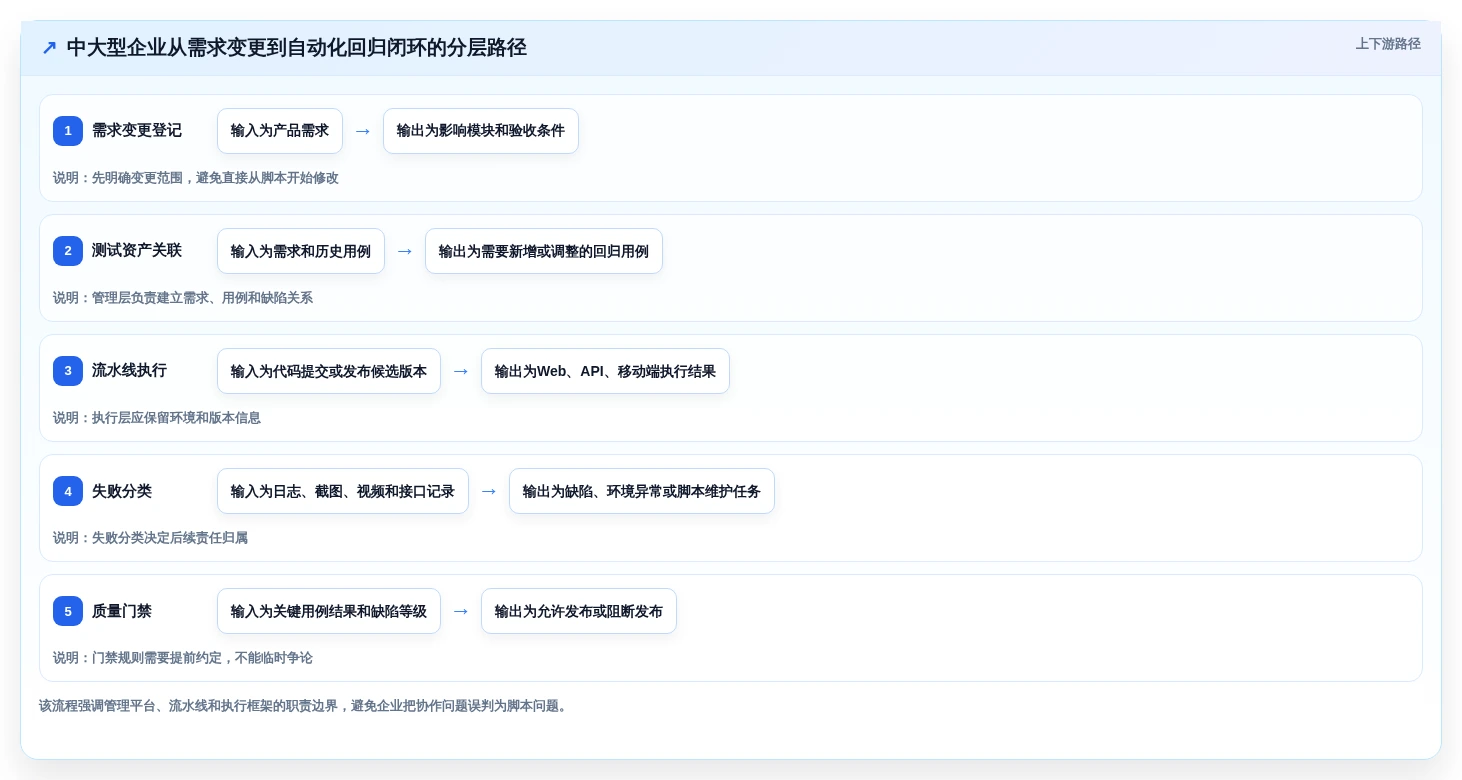Click the note 说明：失败分类决定后续责任归属
This screenshot has width=1462, height=780.
tap(150, 538)
